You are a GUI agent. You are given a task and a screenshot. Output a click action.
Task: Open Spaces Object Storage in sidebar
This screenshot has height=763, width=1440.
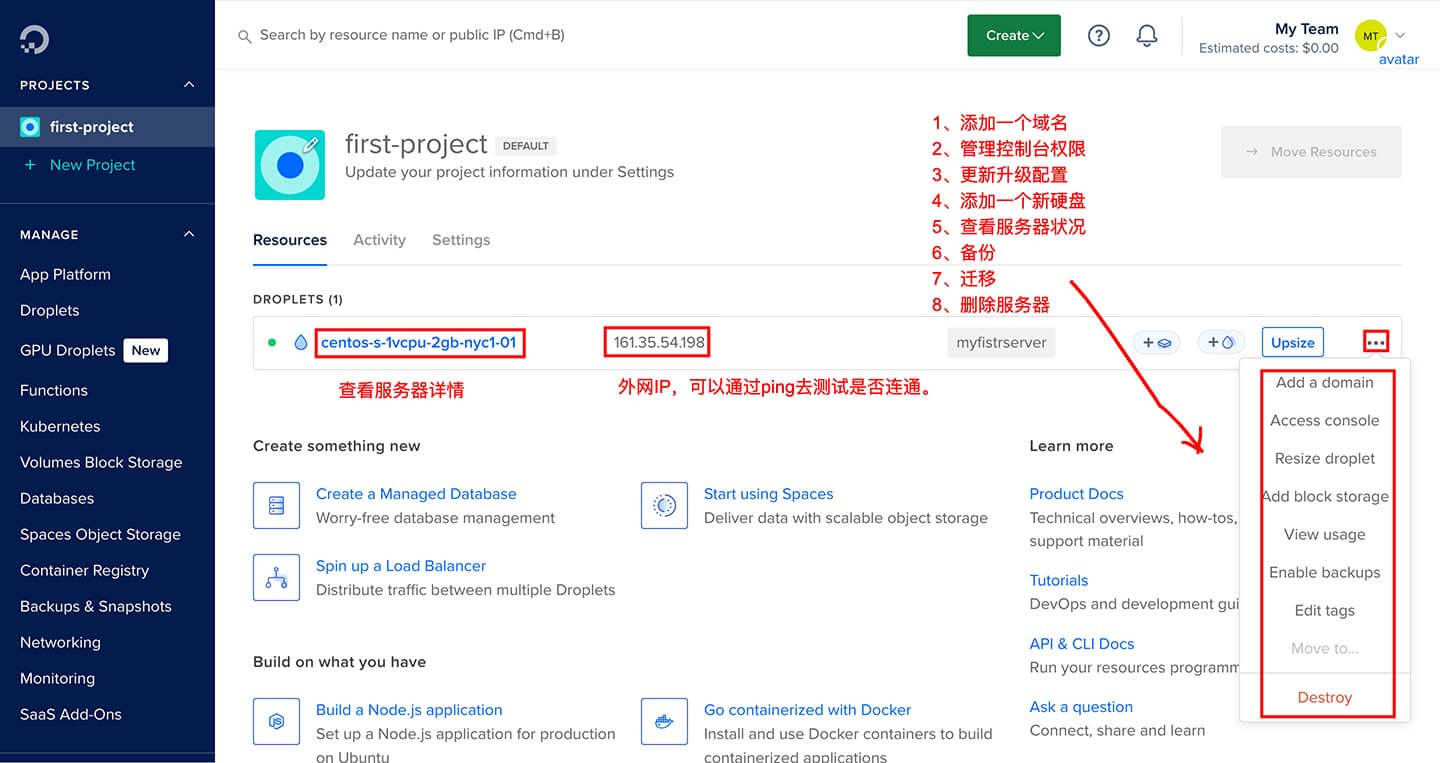coord(100,534)
